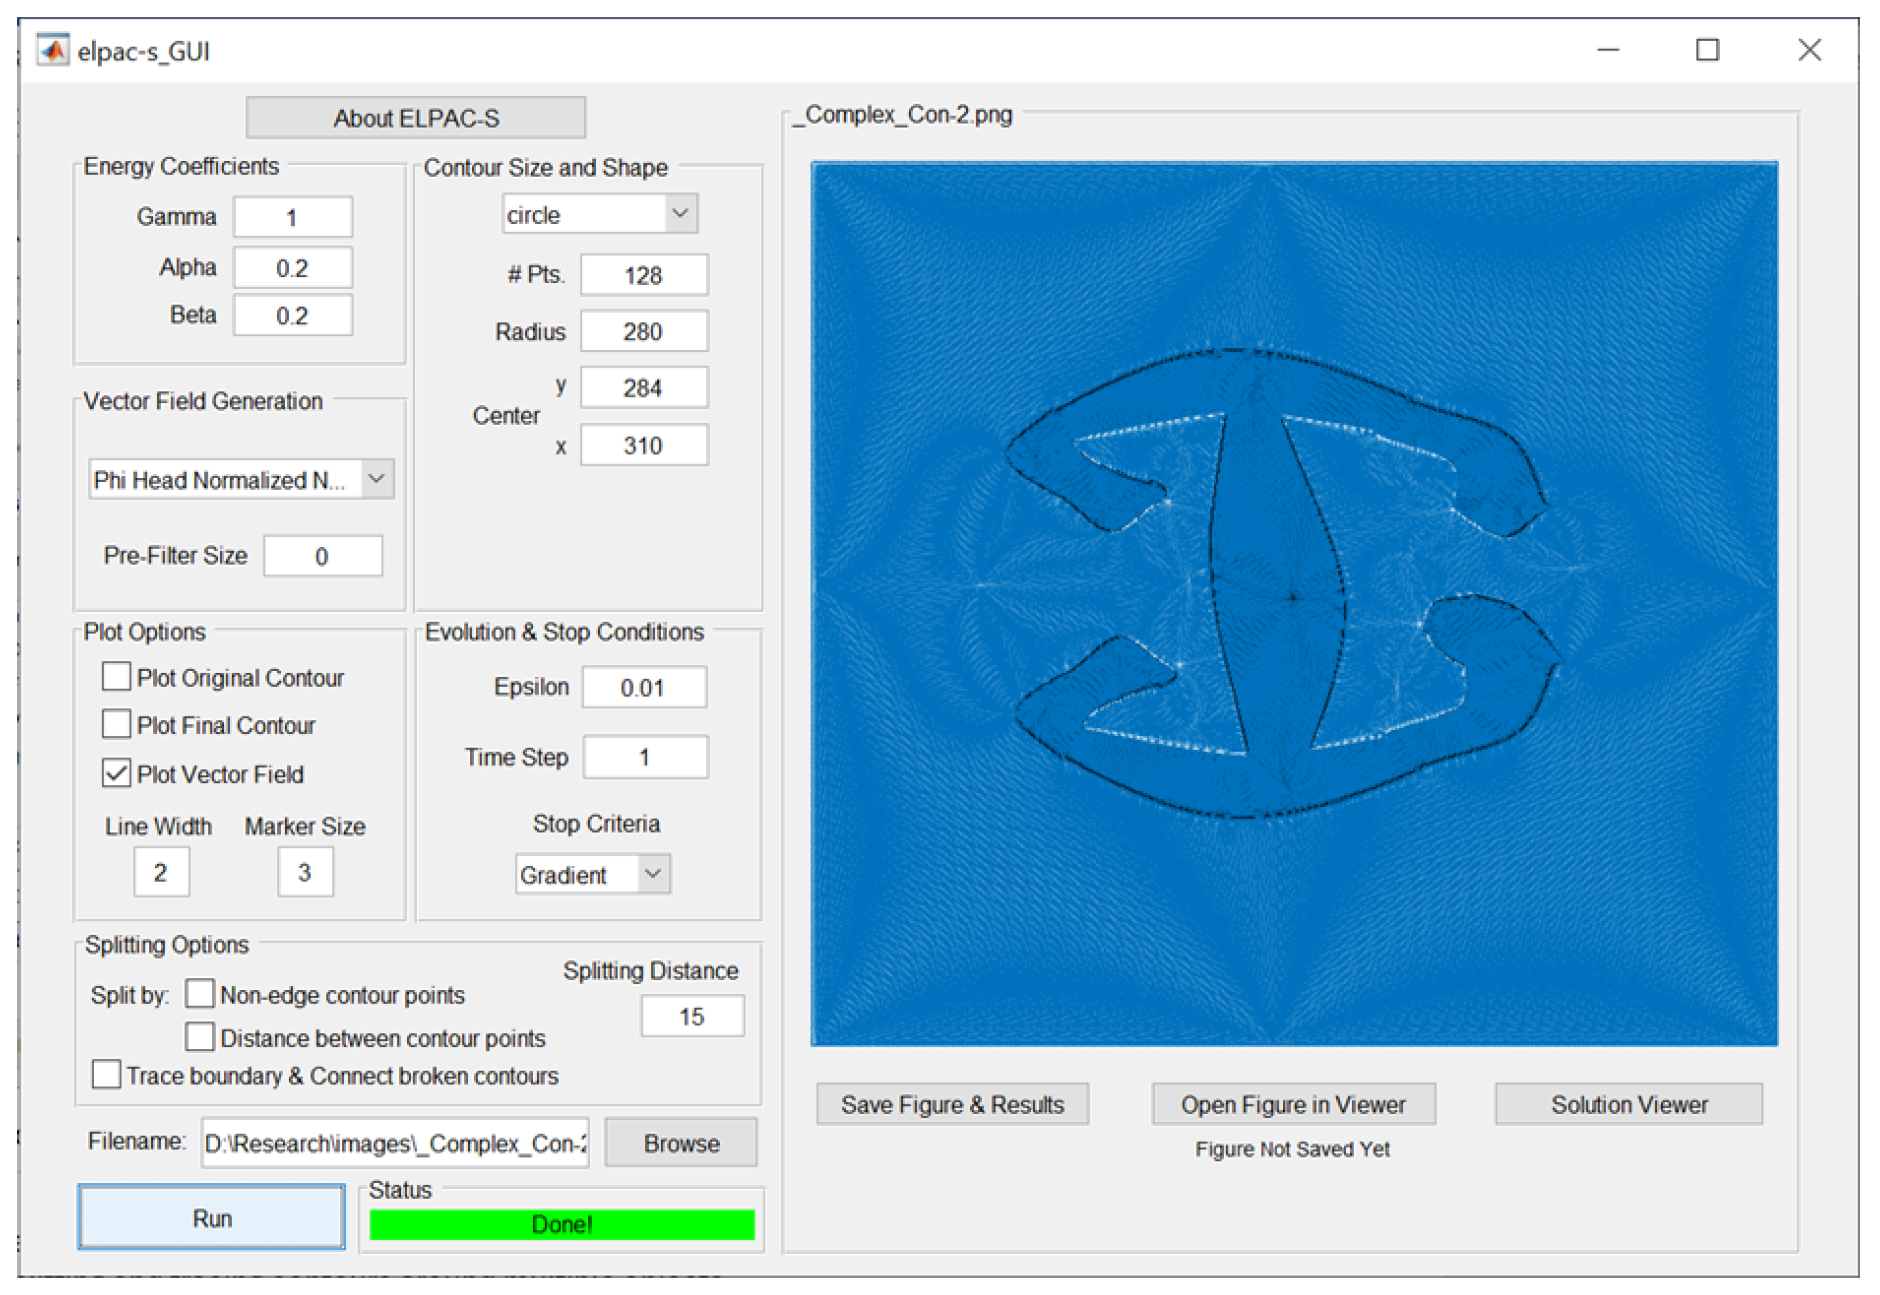Click the MATLAB icon in the title bar
1880x1295 pixels.
click(52, 50)
